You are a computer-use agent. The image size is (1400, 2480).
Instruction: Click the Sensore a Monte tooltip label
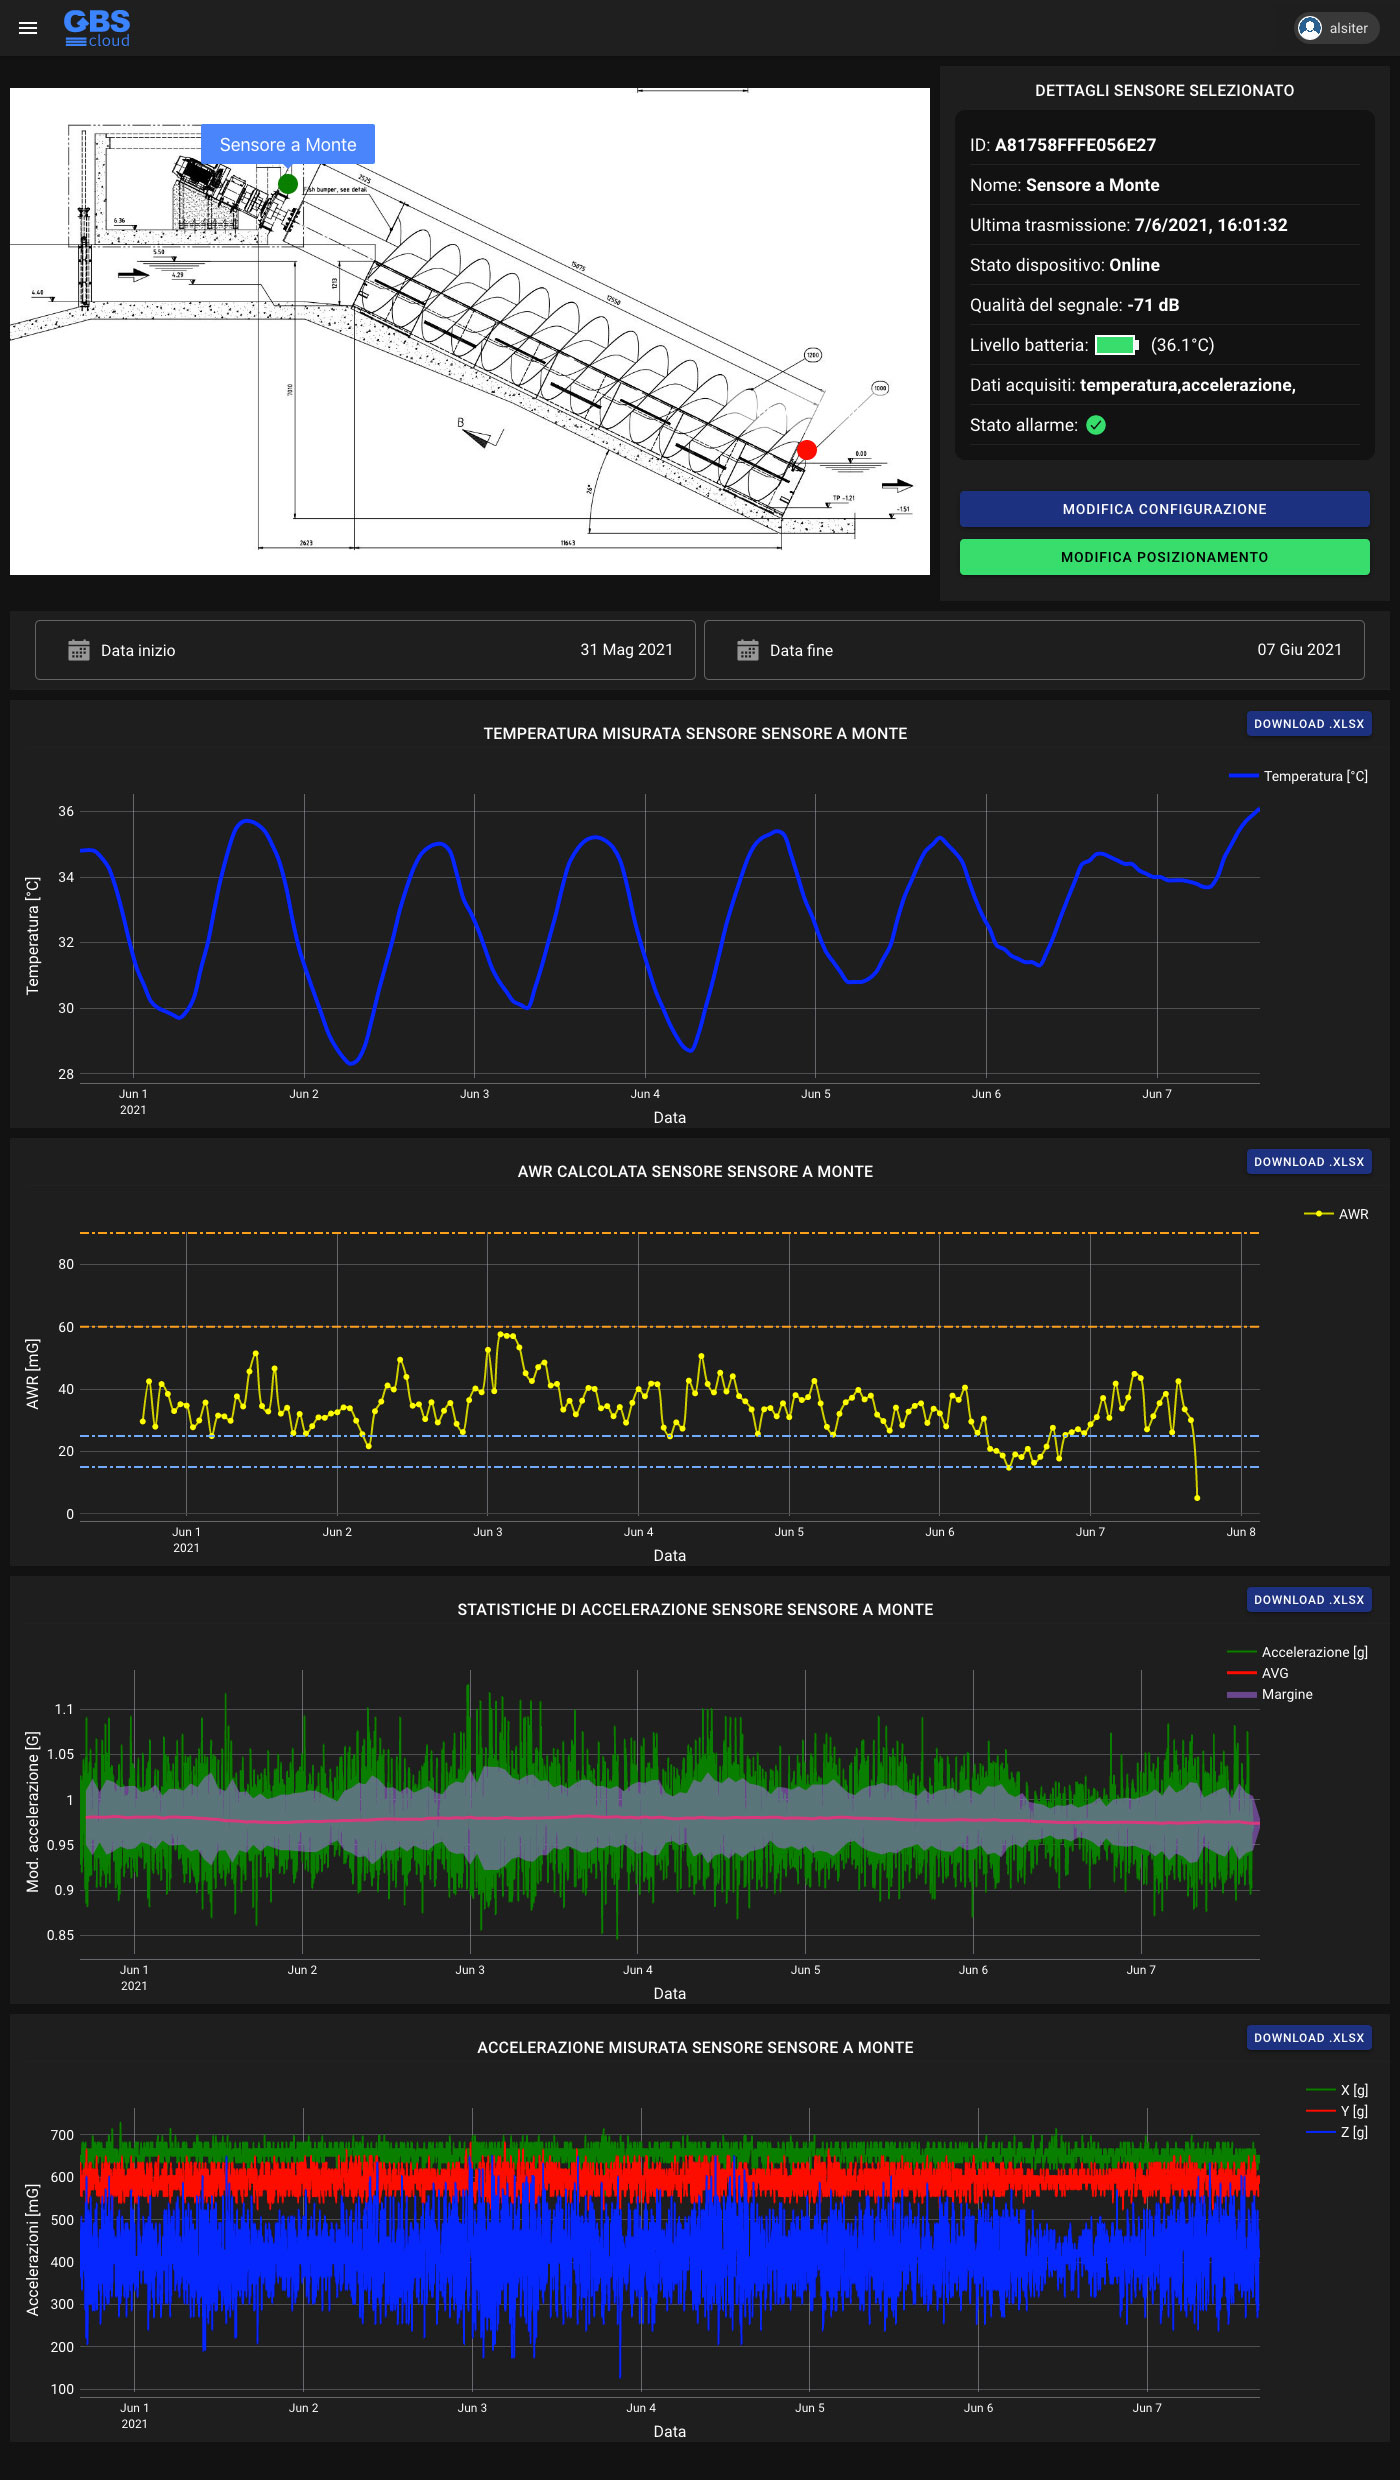coord(288,144)
